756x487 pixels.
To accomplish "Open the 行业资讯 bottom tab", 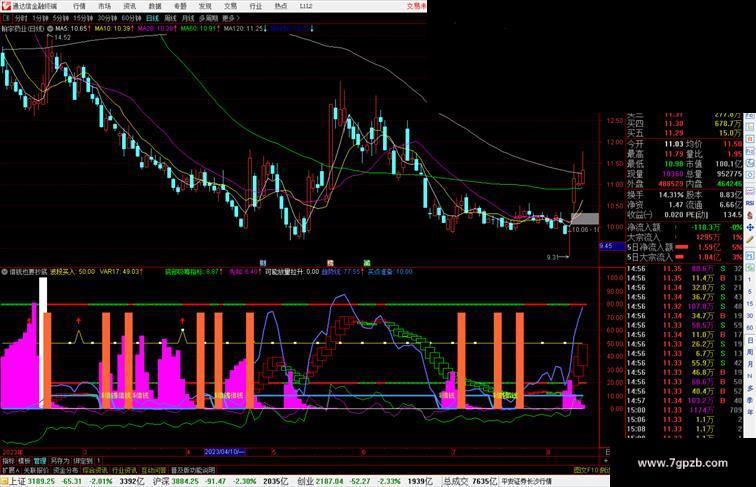I will [124, 470].
